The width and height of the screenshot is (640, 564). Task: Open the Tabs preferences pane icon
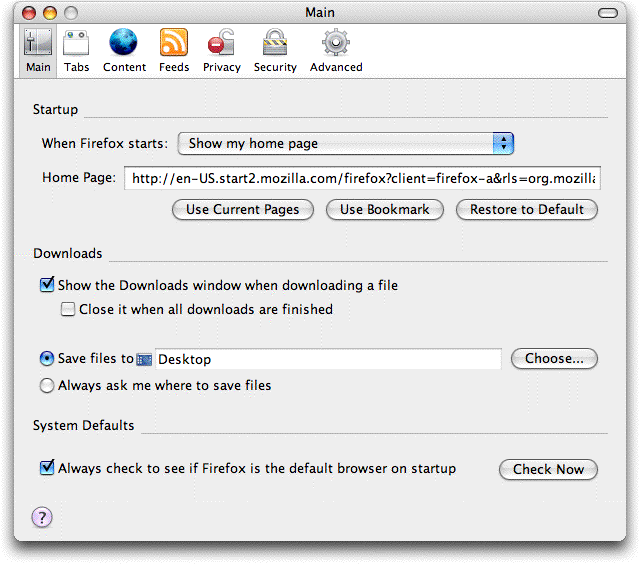point(76,43)
